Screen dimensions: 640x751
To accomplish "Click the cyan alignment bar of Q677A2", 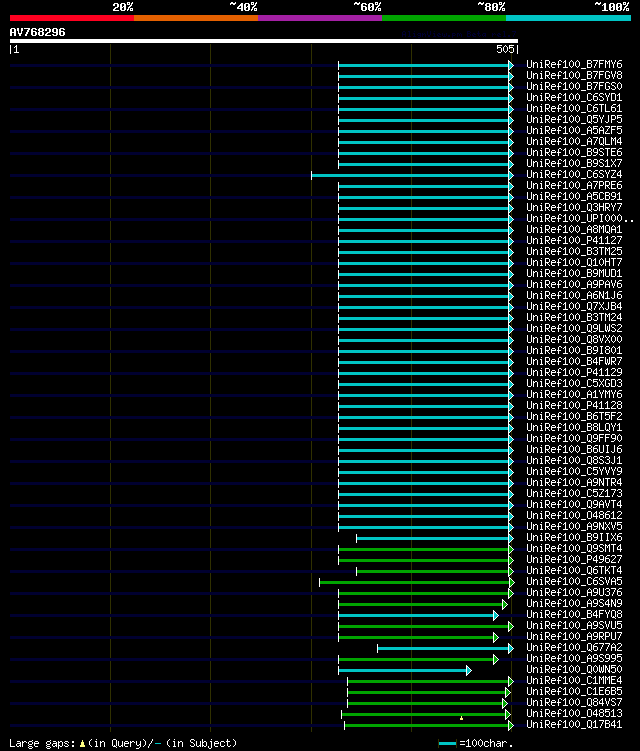I will click(x=446, y=649).
